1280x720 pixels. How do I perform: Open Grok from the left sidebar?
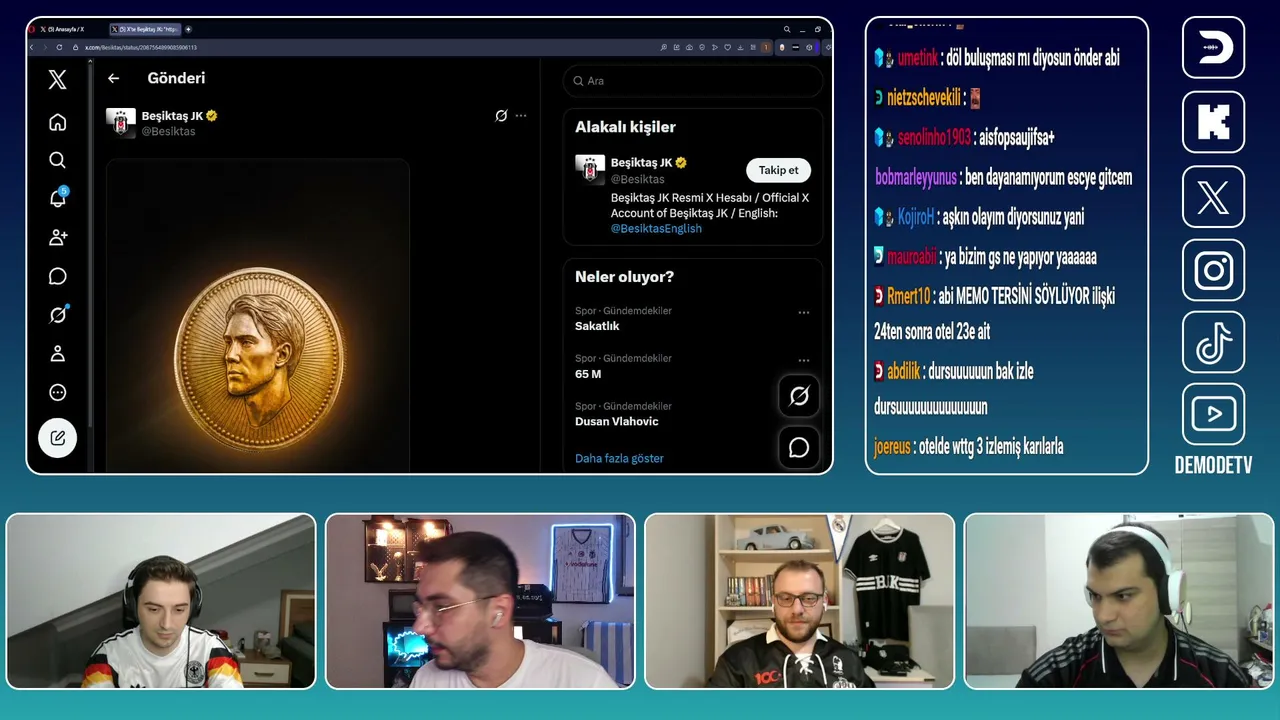(x=58, y=315)
